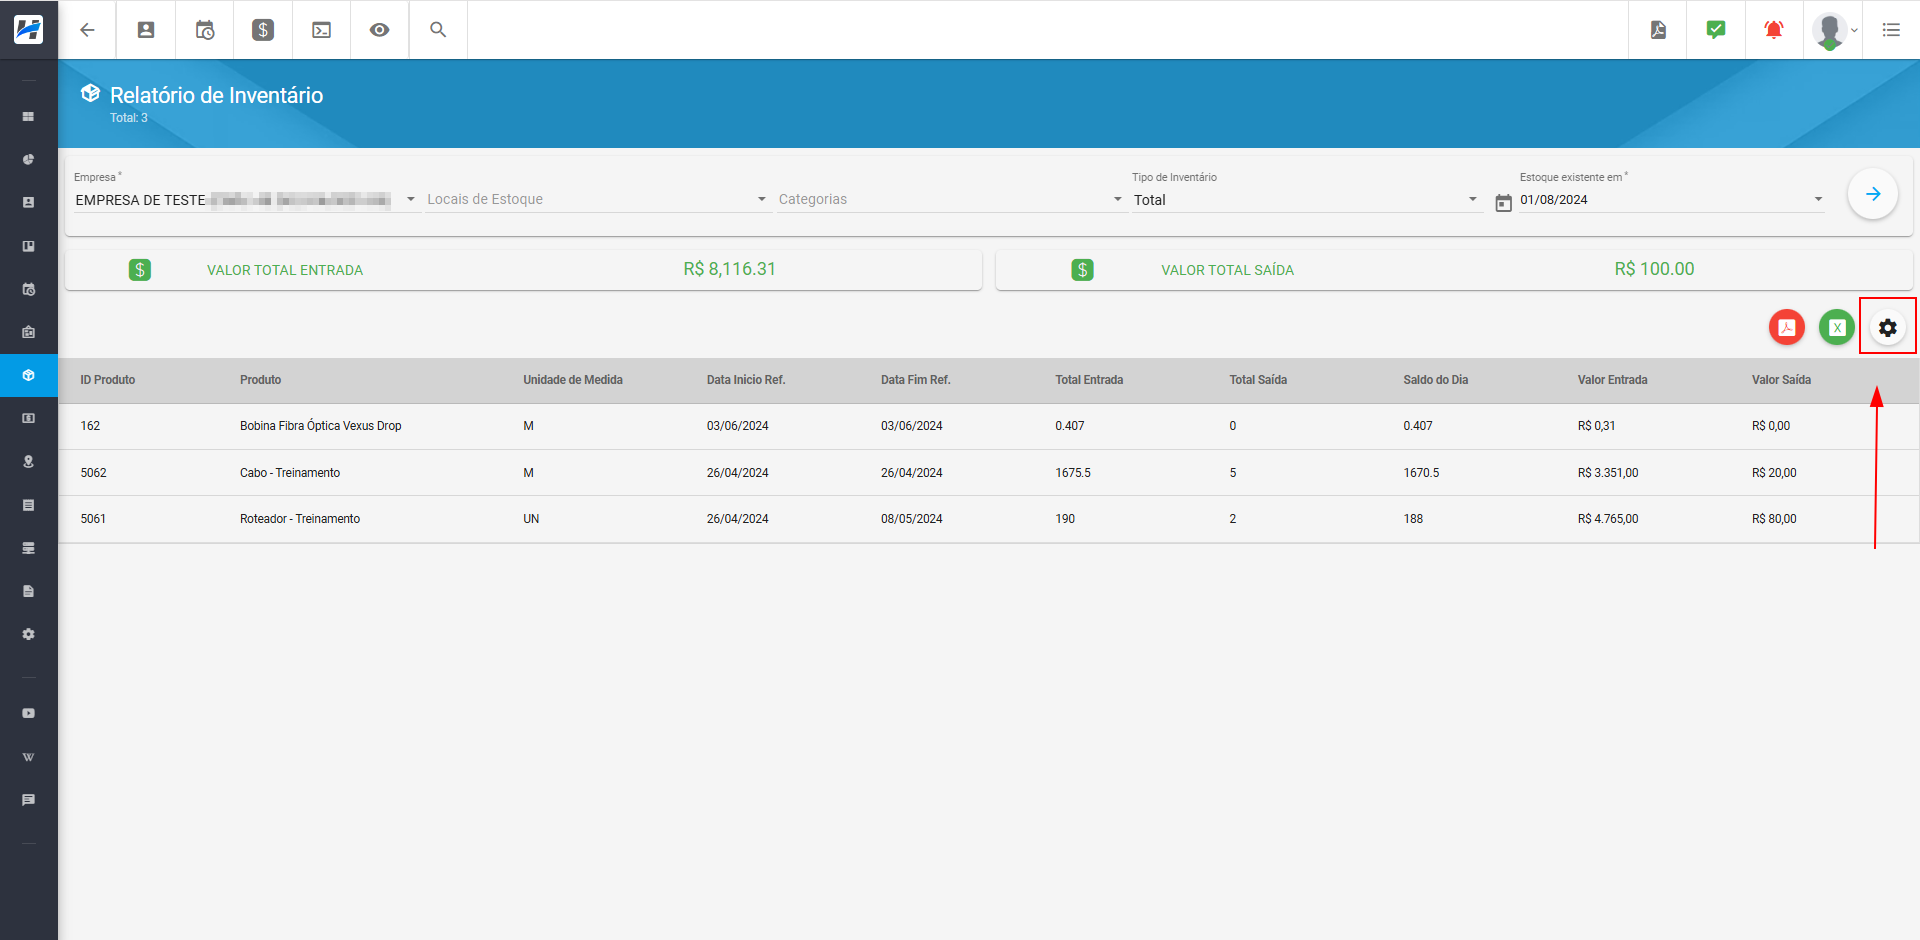Open the calendar picker icon beside date
Viewport: 1920px width, 940px height.
tap(1503, 203)
